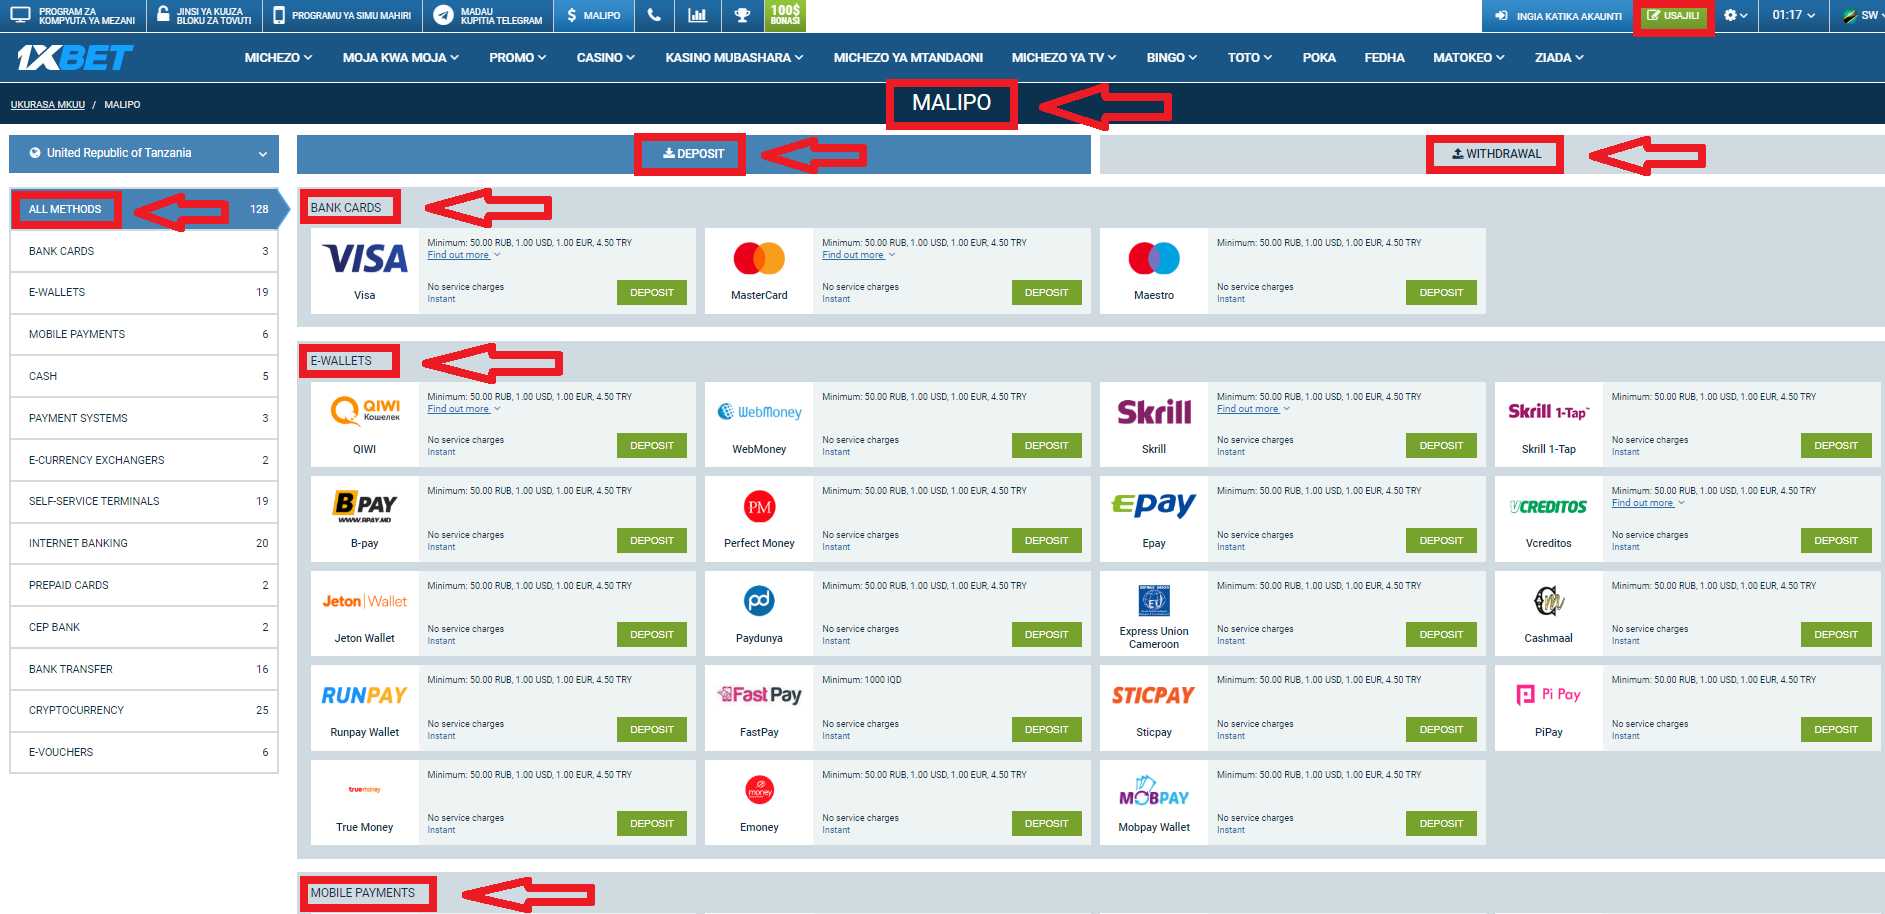Select the Maestro logo

coord(1154,258)
